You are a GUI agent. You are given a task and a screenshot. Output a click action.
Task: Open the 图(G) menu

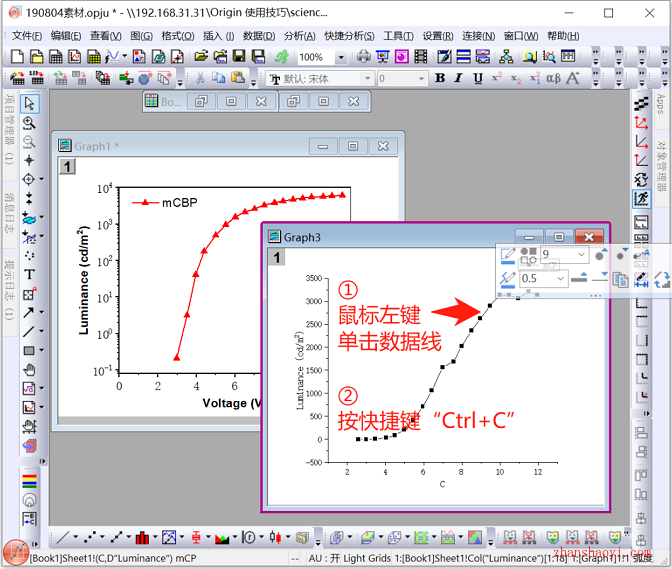141,36
